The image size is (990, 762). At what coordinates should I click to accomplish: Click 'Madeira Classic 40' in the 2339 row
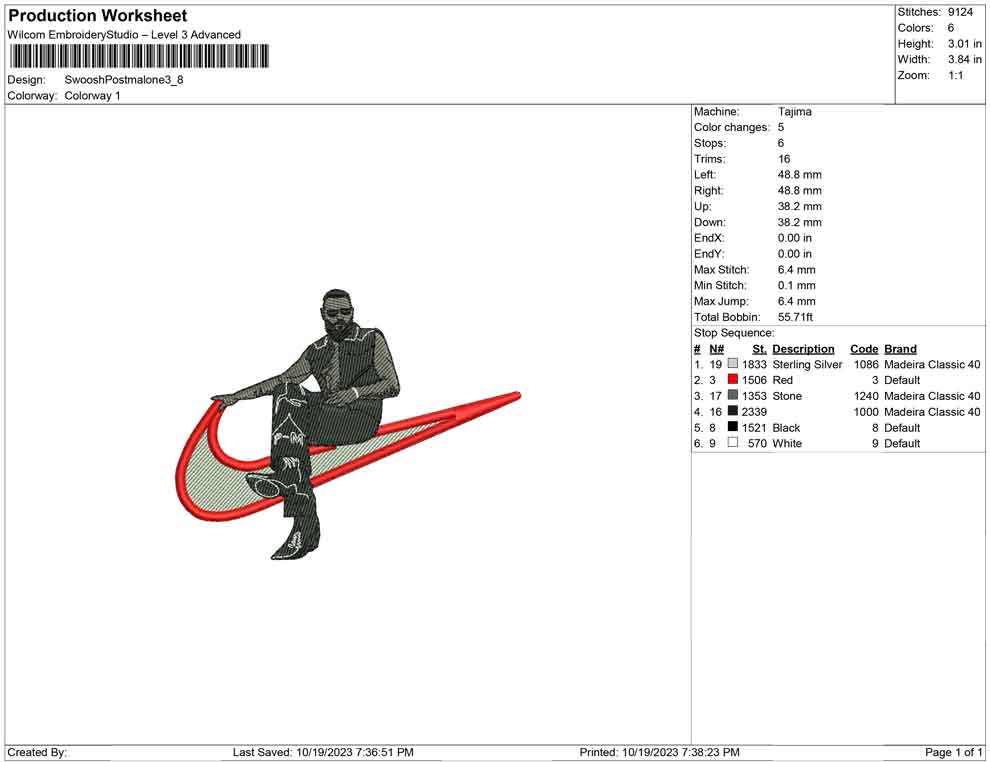[x=933, y=412]
